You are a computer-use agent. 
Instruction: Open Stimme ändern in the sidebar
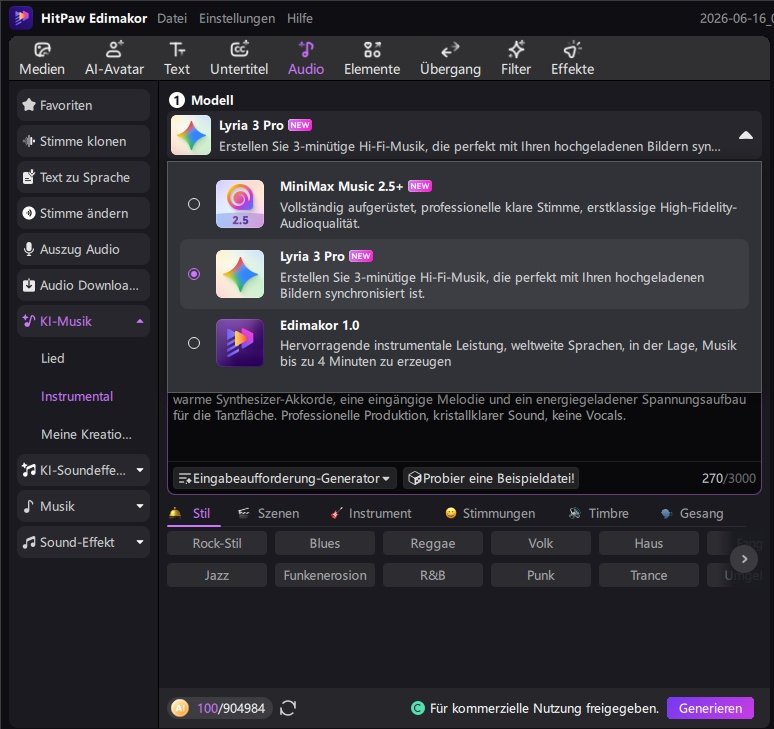point(83,213)
